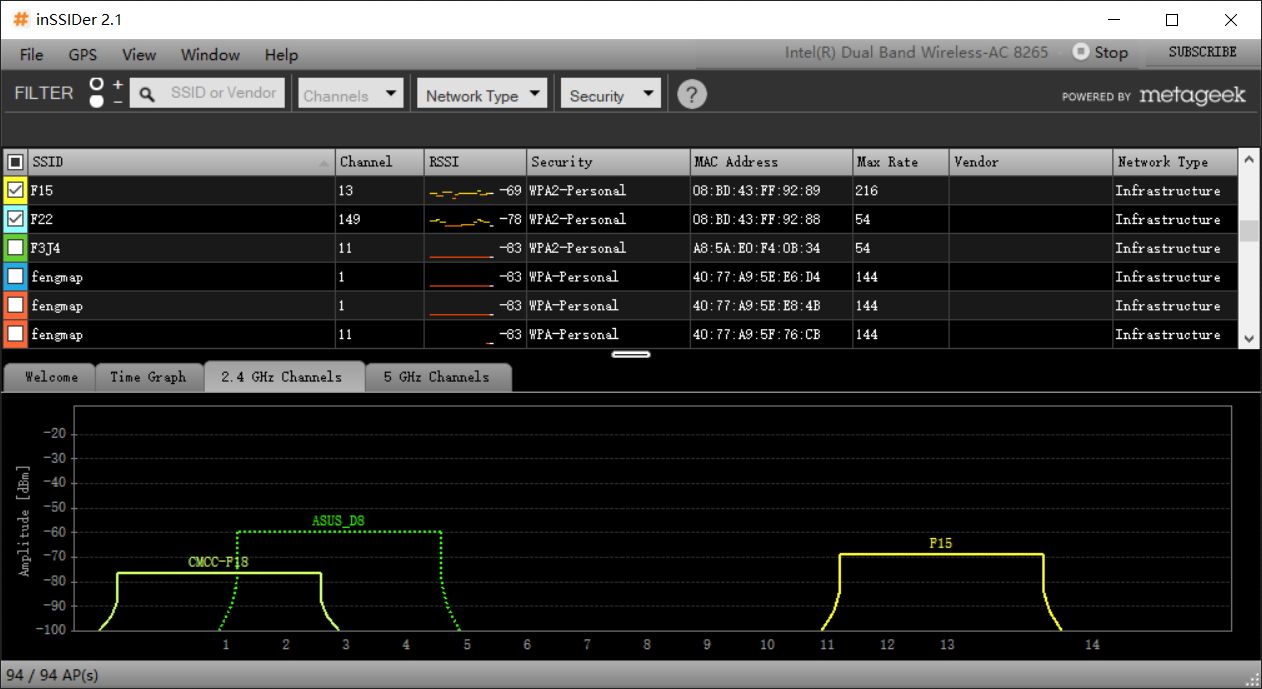This screenshot has width=1262, height=689.
Task: Open the GPS menu
Action: tap(83, 54)
